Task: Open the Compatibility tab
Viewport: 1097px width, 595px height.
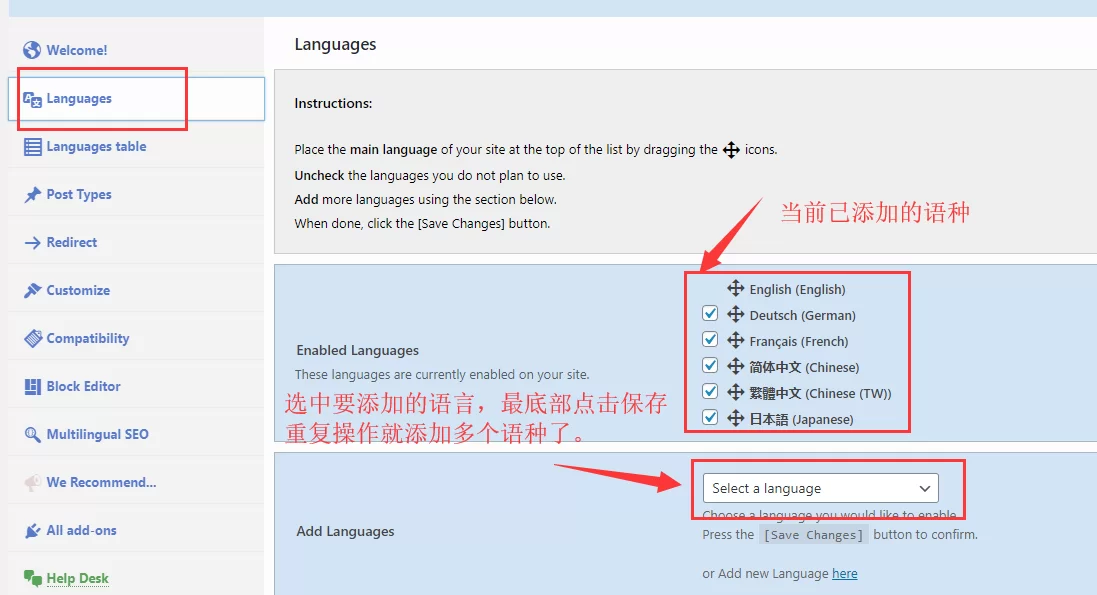Action: pyautogui.click(x=136, y=339)
